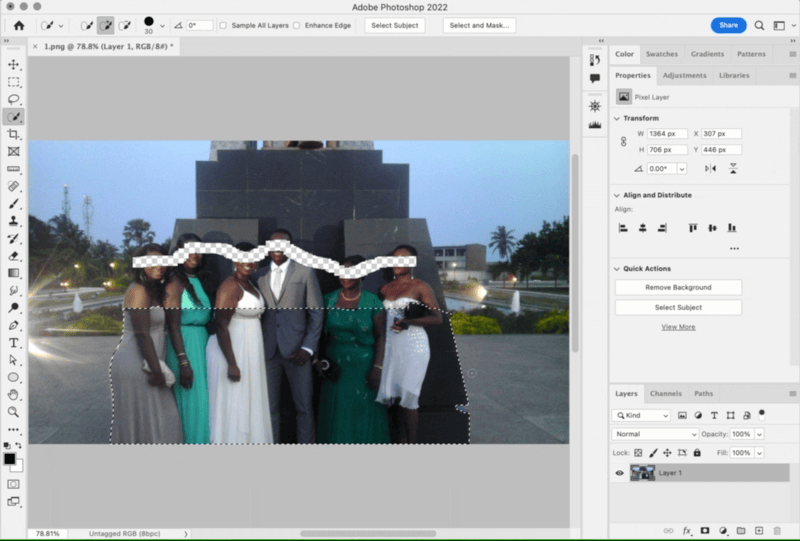Hide Layer 1 with eye icon
This screenshot has height=541, width=800.
click(x=619, y=473)
